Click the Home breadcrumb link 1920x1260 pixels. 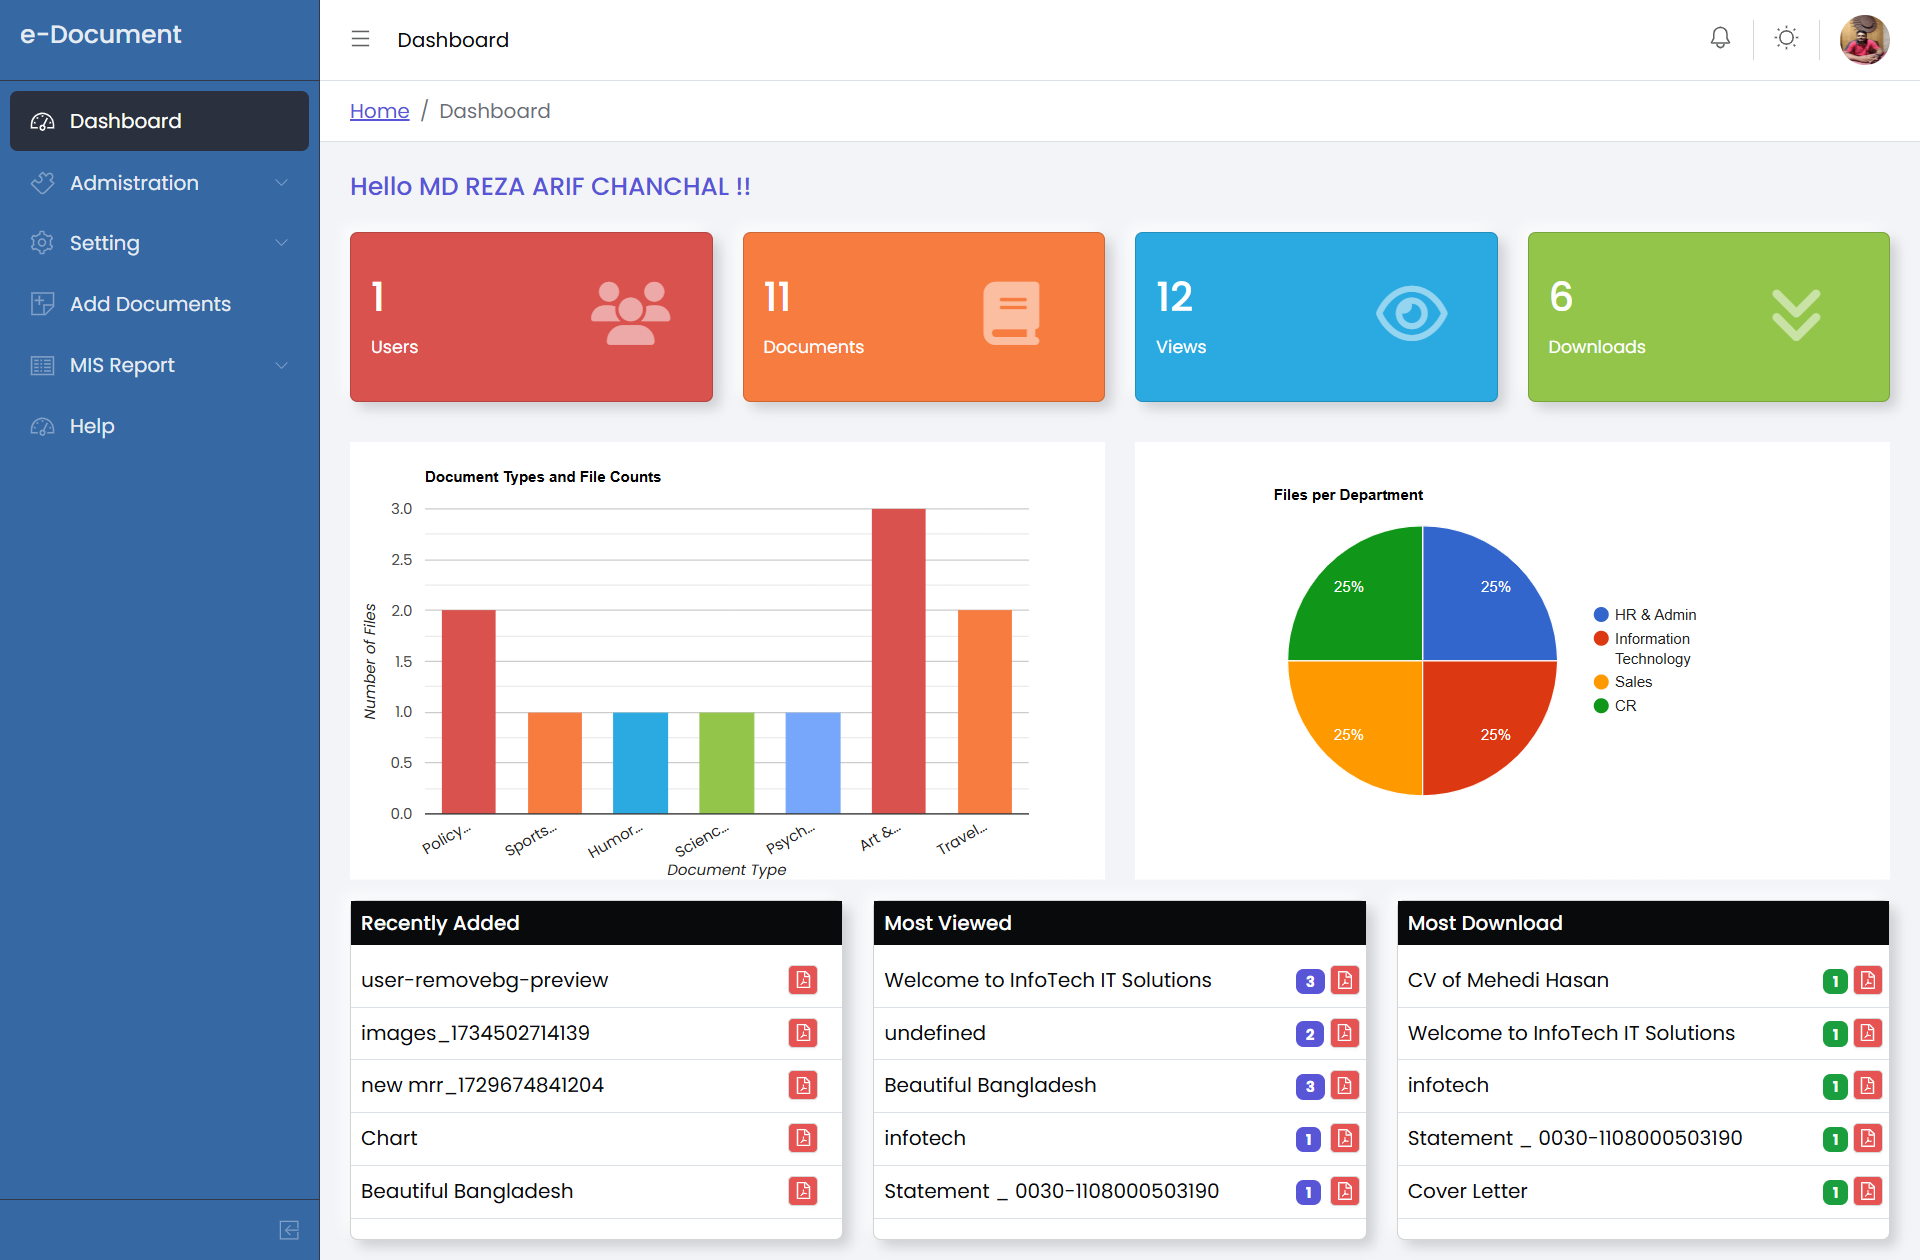point(379,111)
